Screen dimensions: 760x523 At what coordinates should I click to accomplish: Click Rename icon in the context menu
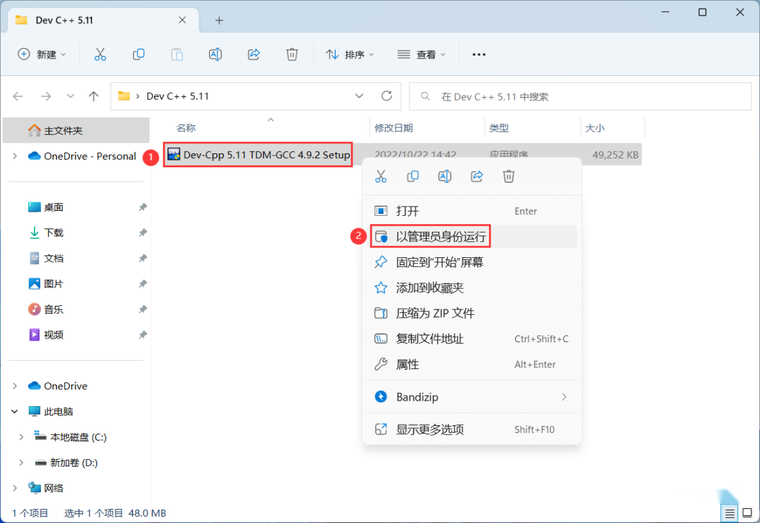[445, 176]
